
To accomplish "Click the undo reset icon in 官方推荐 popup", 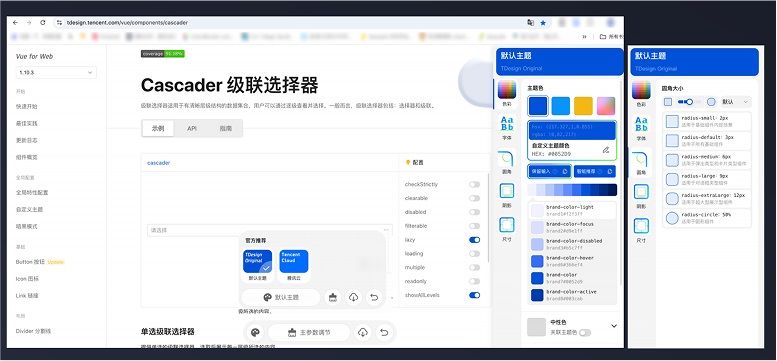I will coord(374,297).
